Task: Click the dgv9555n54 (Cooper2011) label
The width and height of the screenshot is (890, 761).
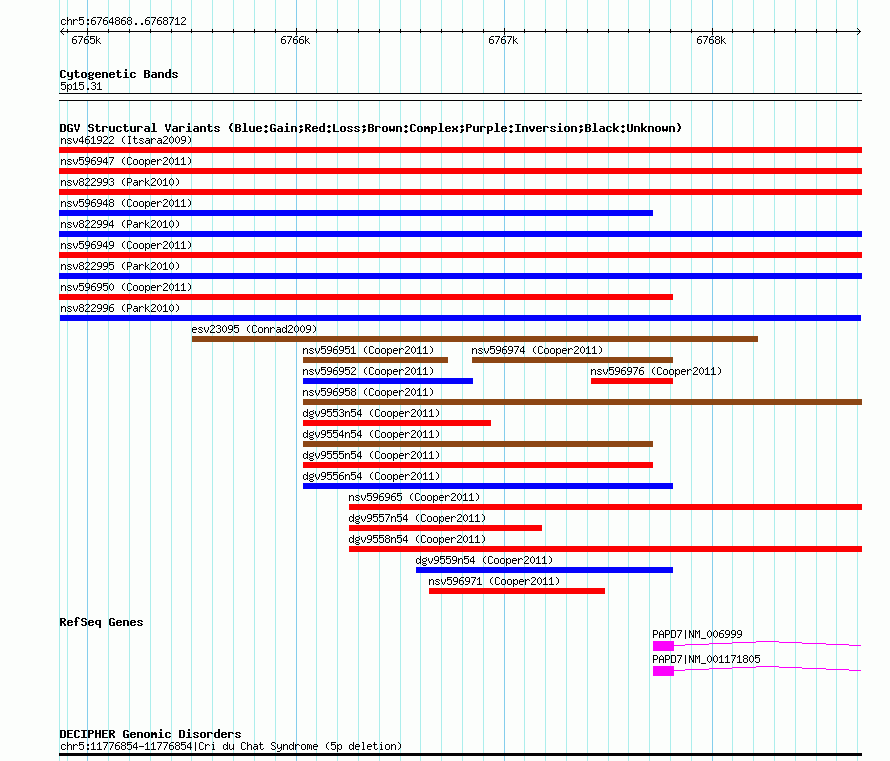Action: tap(371, 455)
